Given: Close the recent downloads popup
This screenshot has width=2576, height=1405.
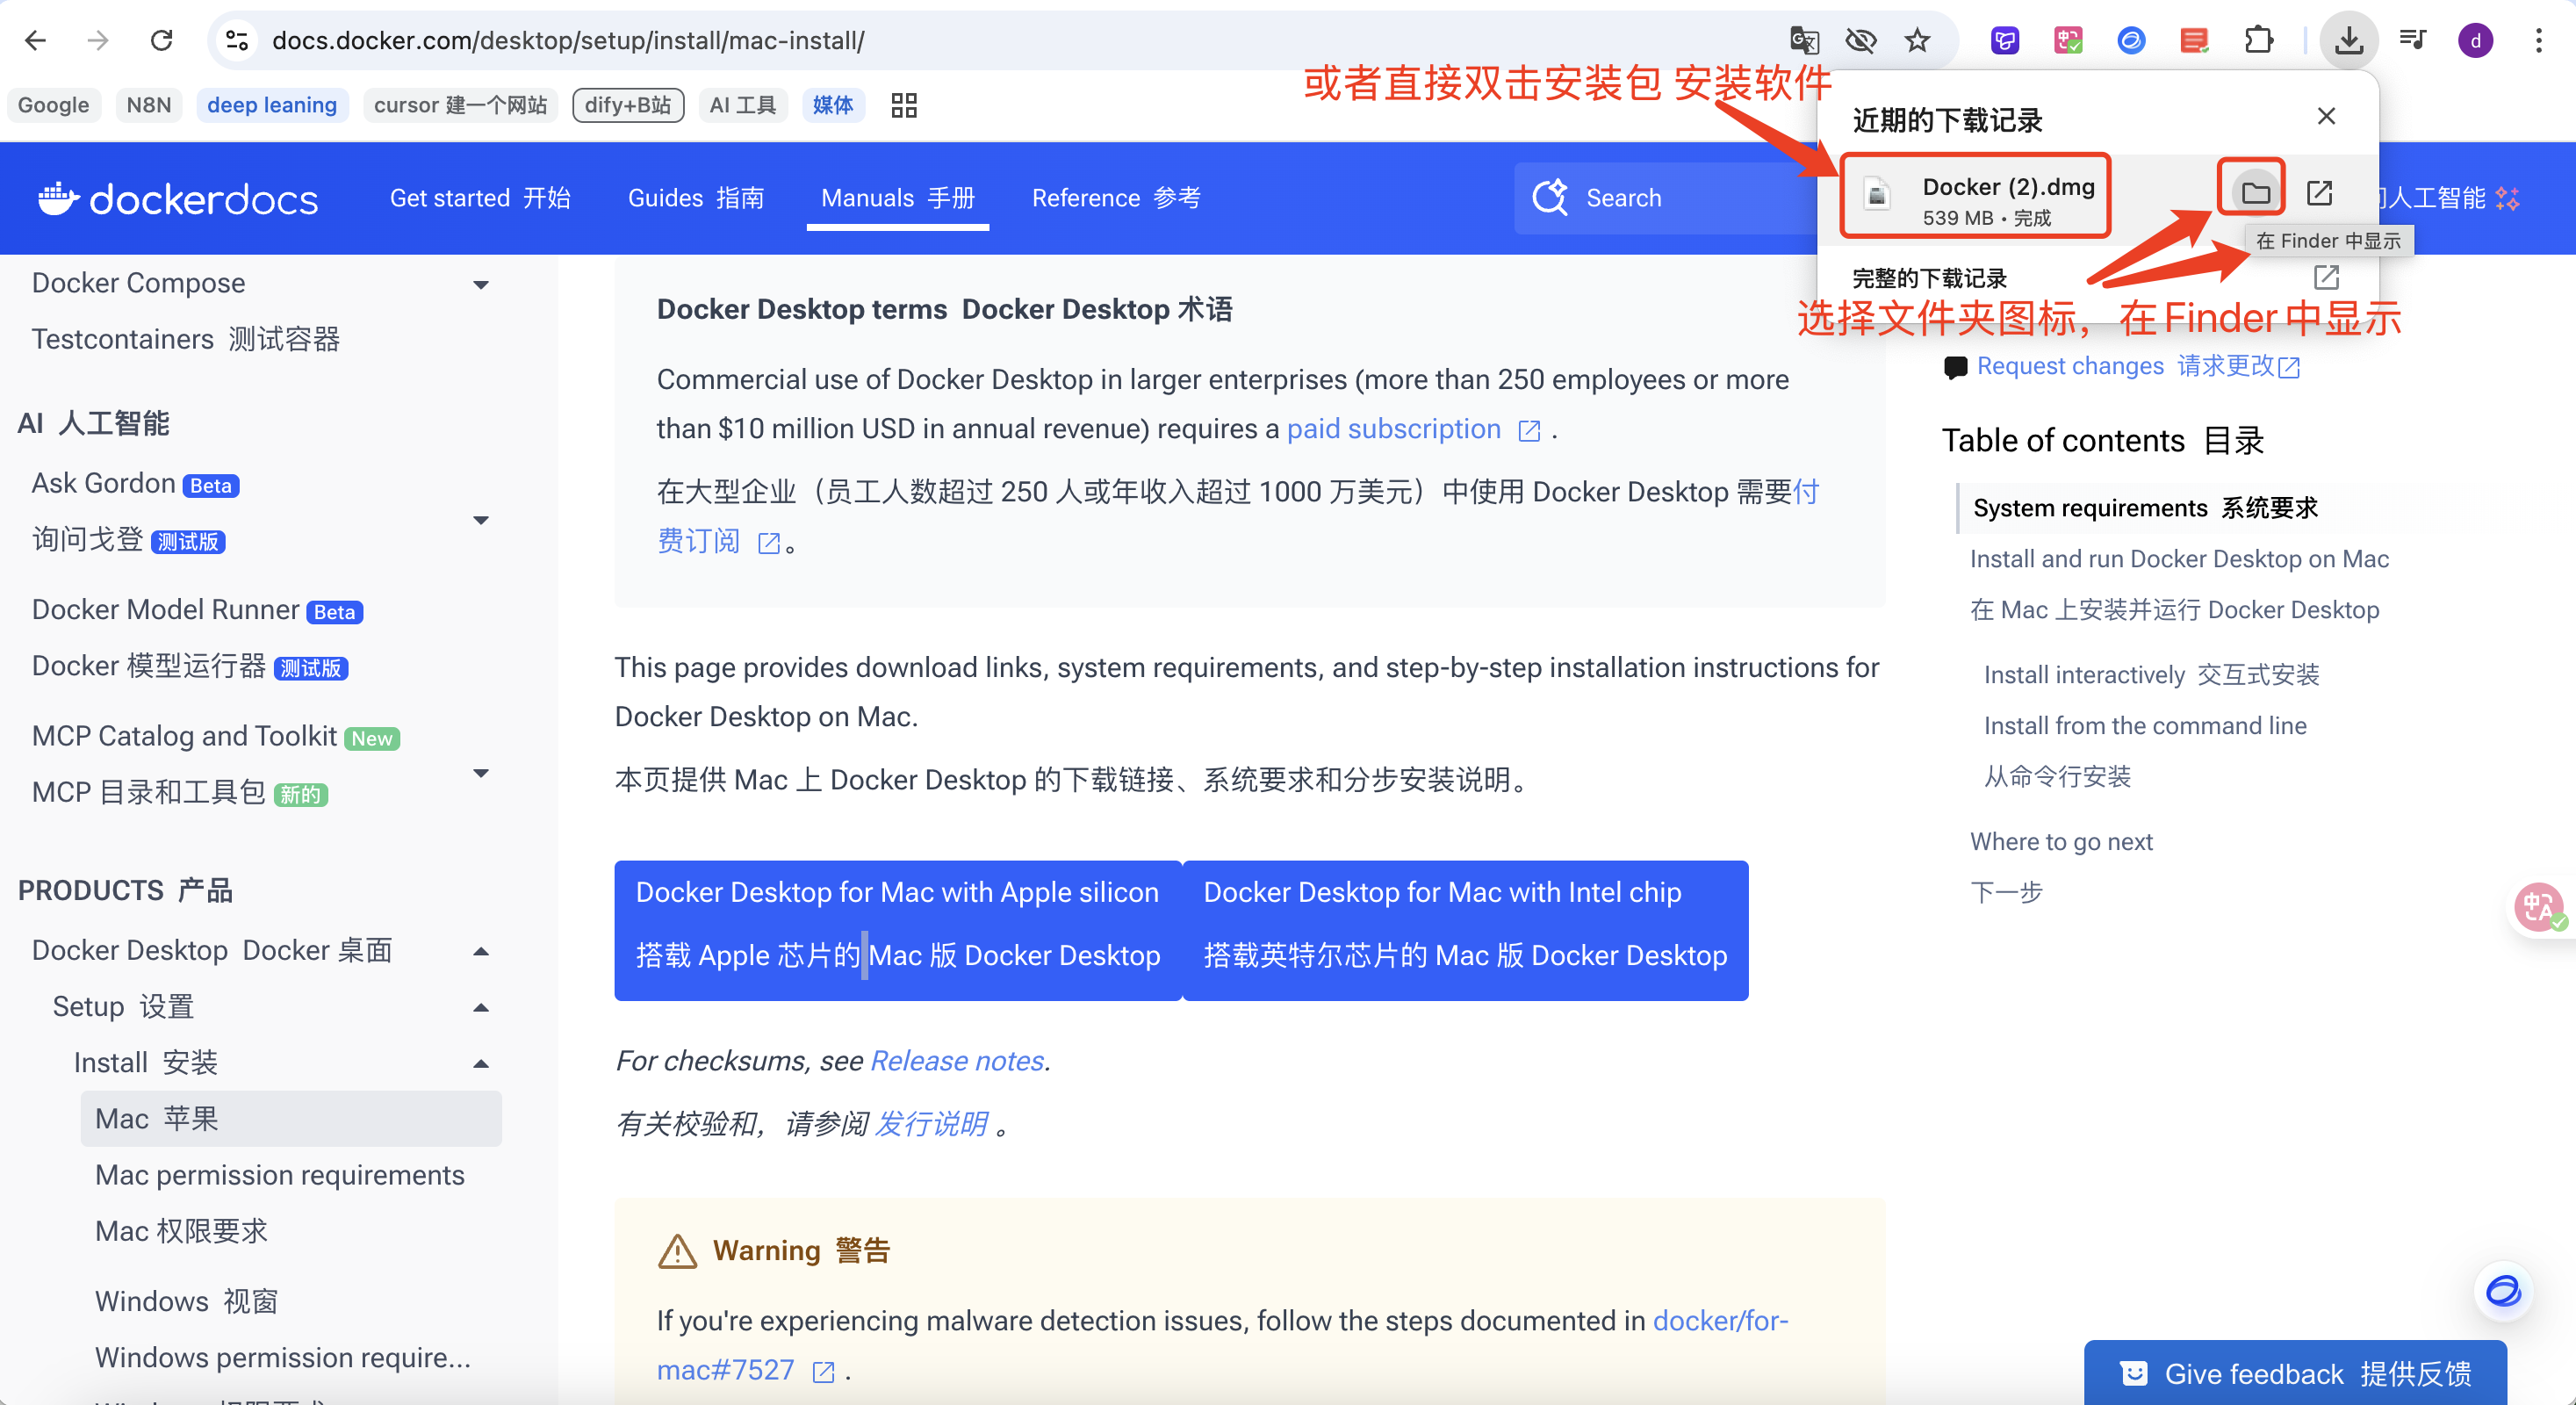Looking at the screenshot, I should click(x=2326, y=116).
